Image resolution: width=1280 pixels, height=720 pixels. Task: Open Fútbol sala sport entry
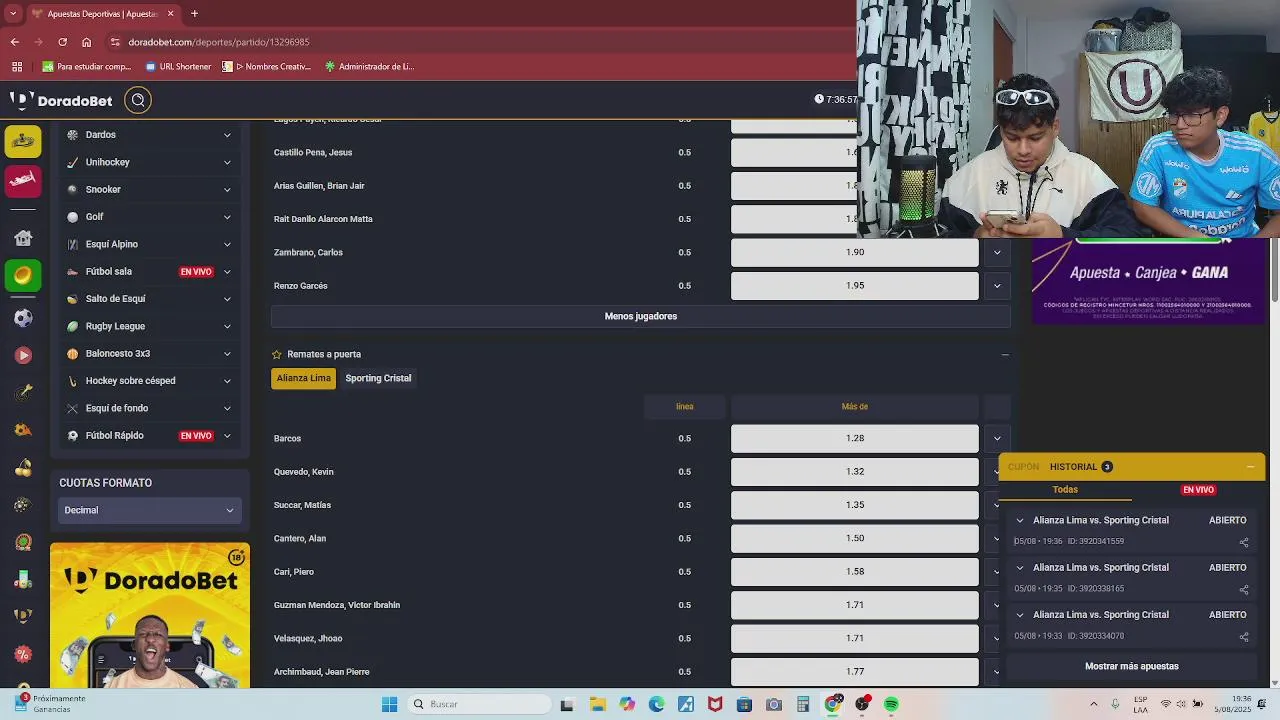[149, 272]
